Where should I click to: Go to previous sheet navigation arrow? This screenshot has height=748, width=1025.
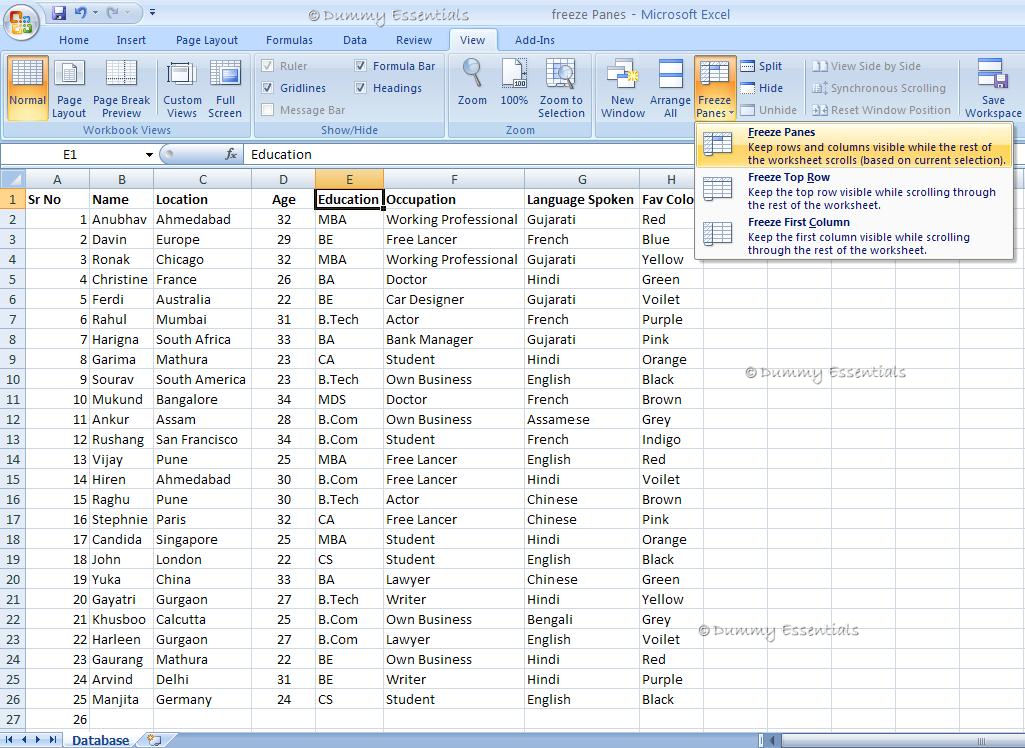(x=24, y=740)
